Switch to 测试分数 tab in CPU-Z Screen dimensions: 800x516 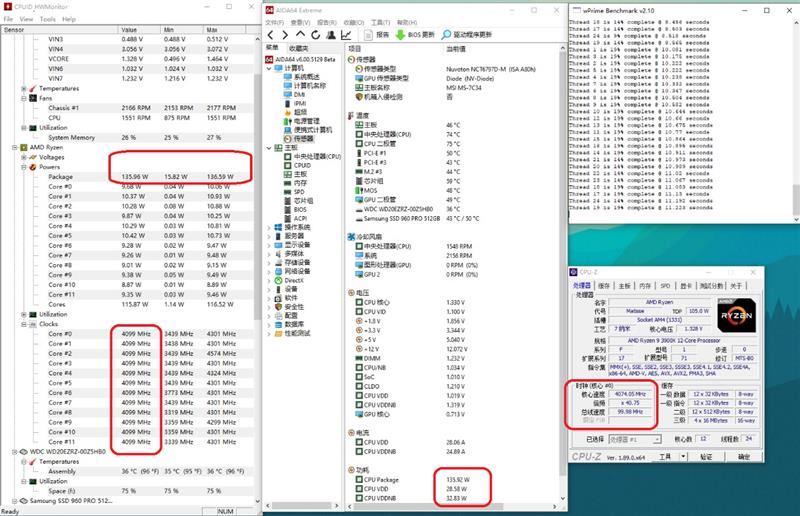(x=711, y=286)
